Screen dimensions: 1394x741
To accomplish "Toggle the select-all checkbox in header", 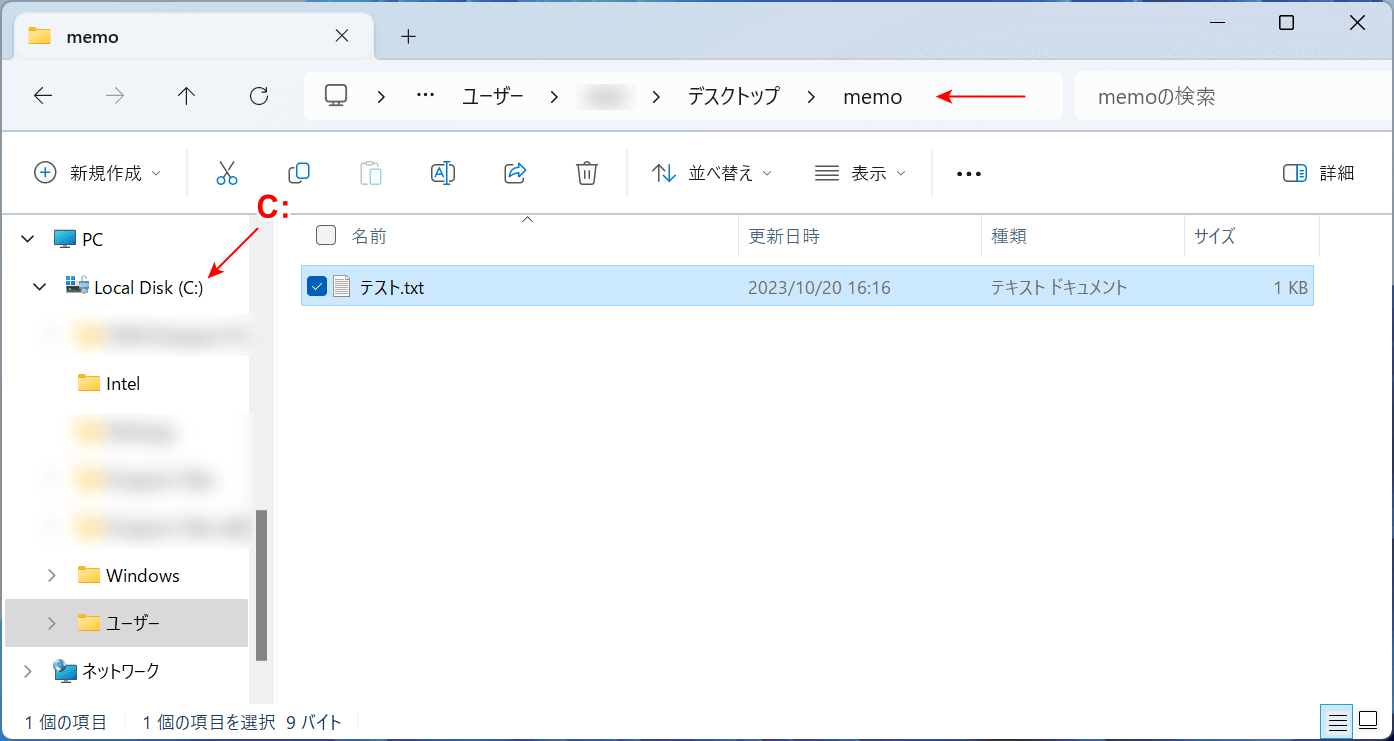I will click(x=325, y=236).
